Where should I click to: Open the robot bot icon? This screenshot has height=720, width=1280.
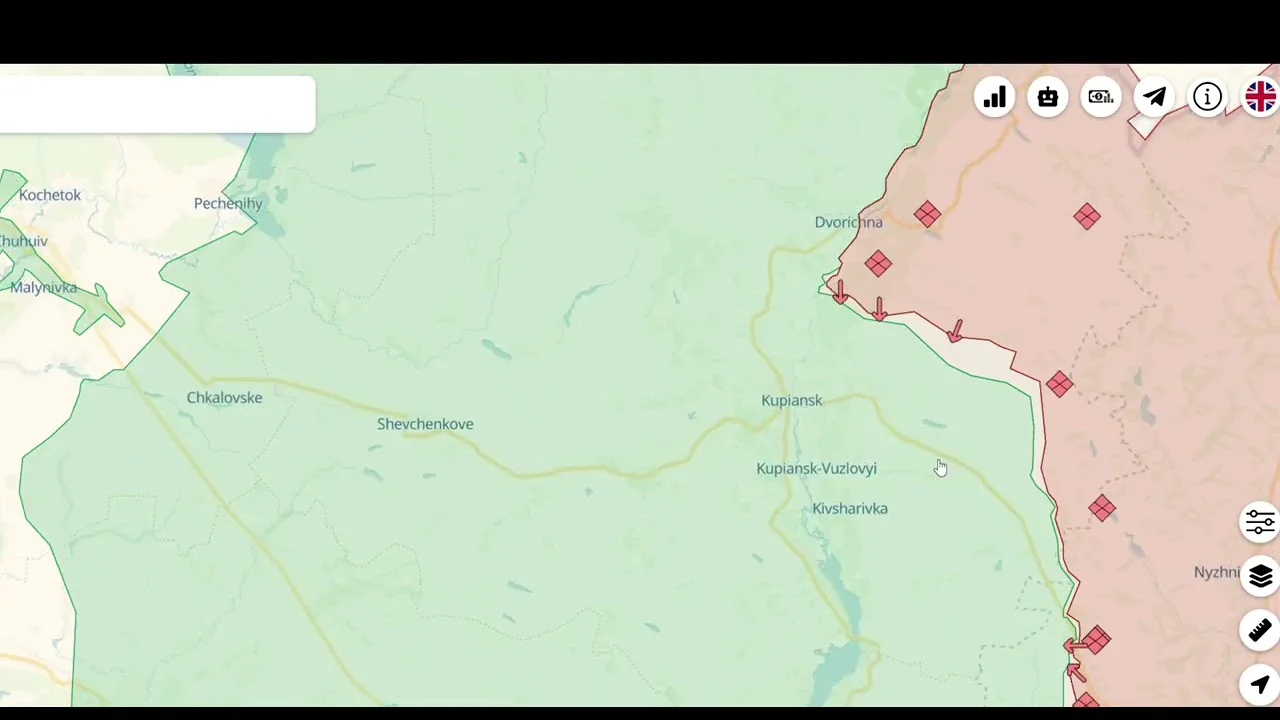click(1048, 97)
